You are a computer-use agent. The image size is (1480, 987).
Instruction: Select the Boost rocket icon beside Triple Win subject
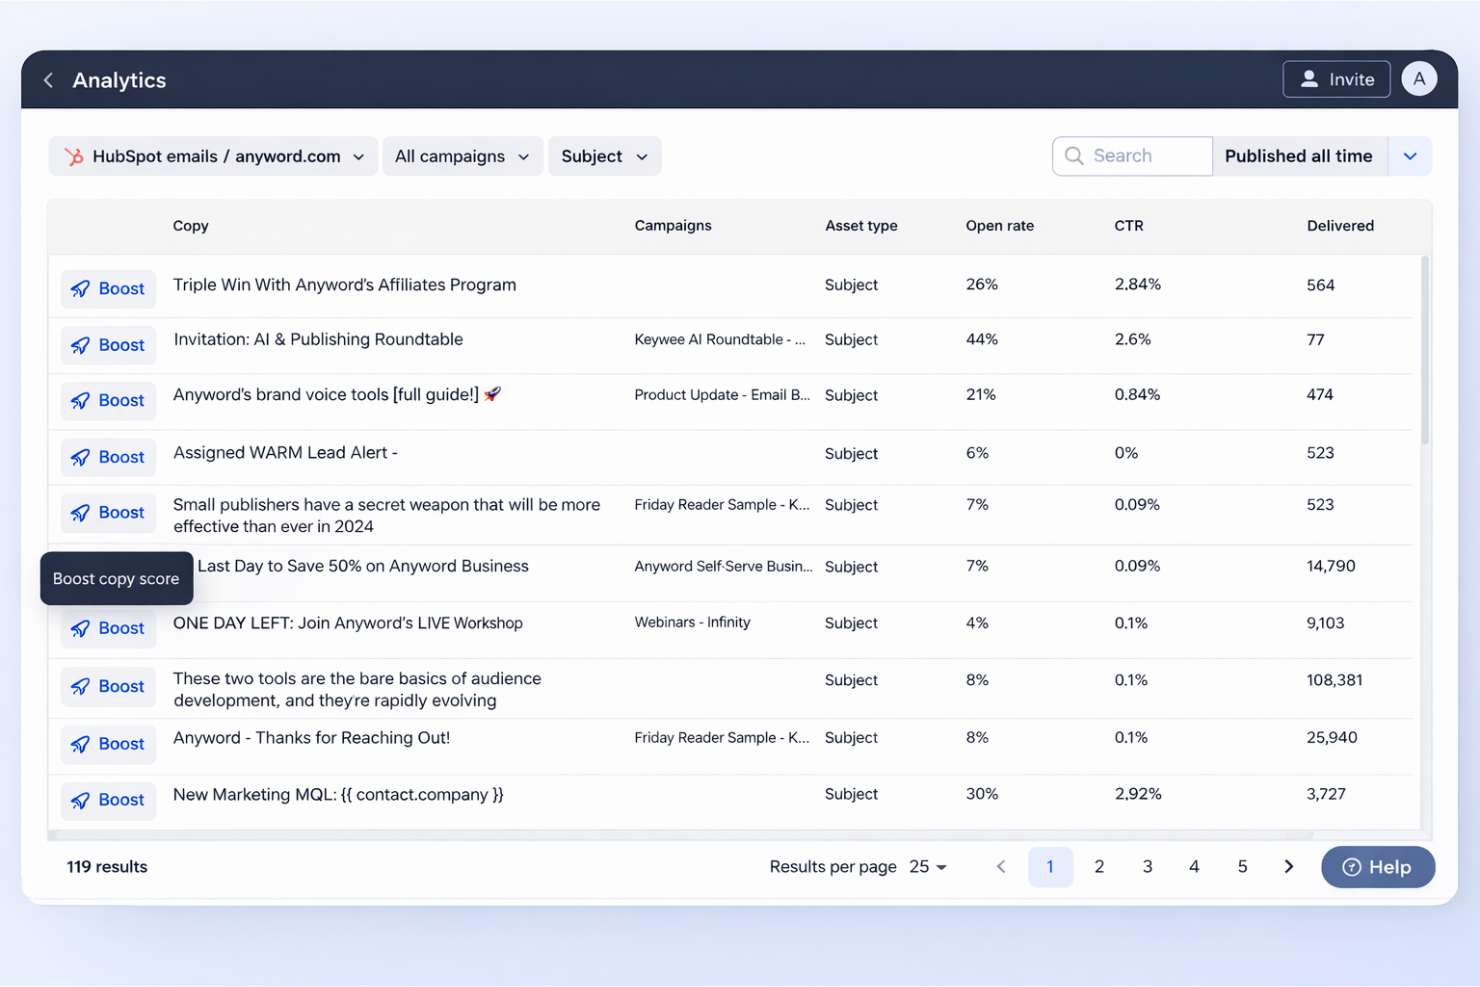pyautogui.click(x=82, y=288)
